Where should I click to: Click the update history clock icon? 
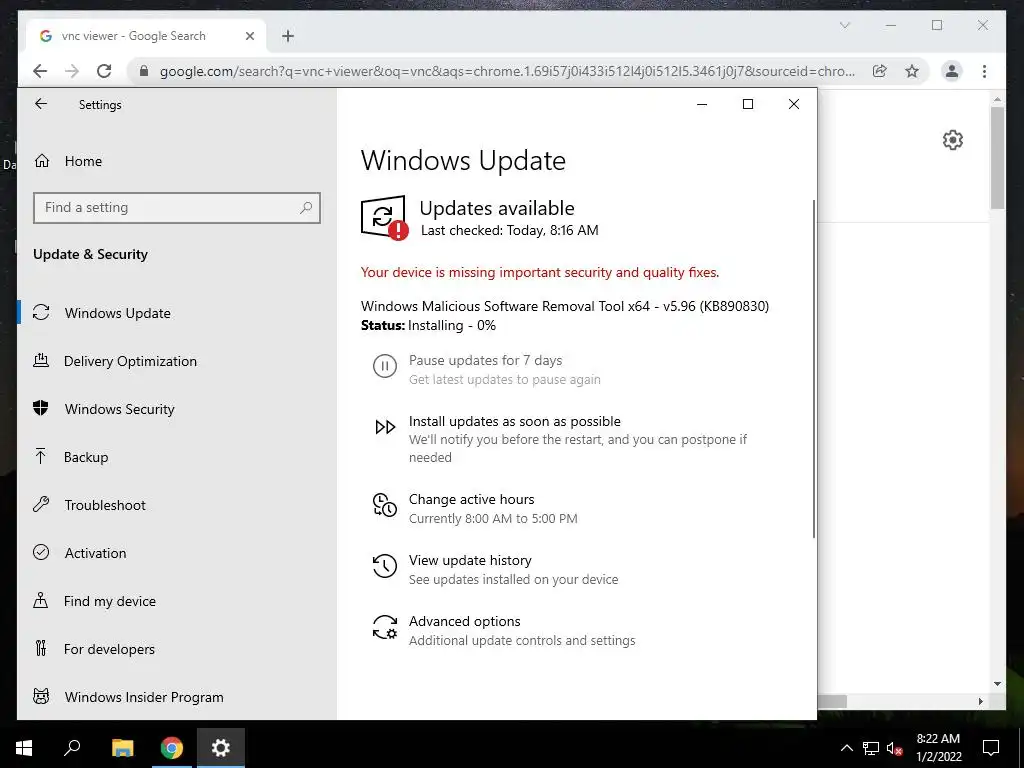(385, 566)
